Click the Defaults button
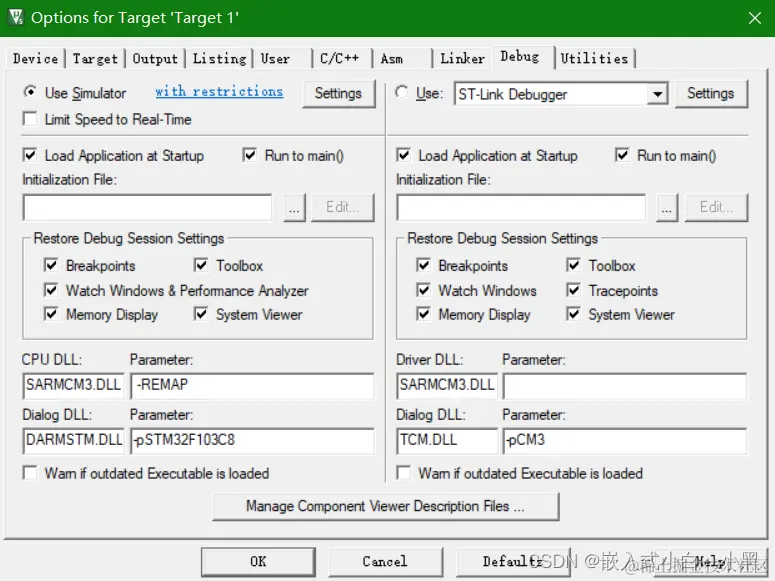This screenshot has width=775, height=581. coord(513,562)
